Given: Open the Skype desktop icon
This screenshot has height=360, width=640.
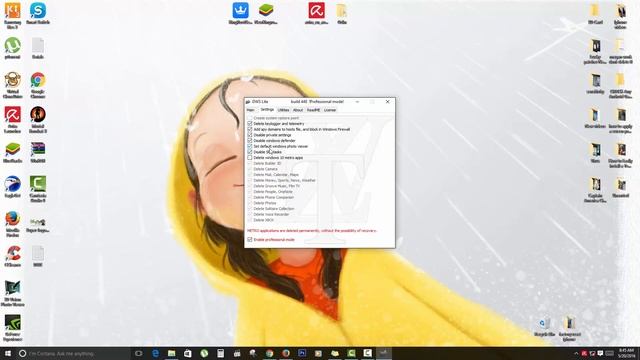Looking at the screenshot, I should (38, 13).
